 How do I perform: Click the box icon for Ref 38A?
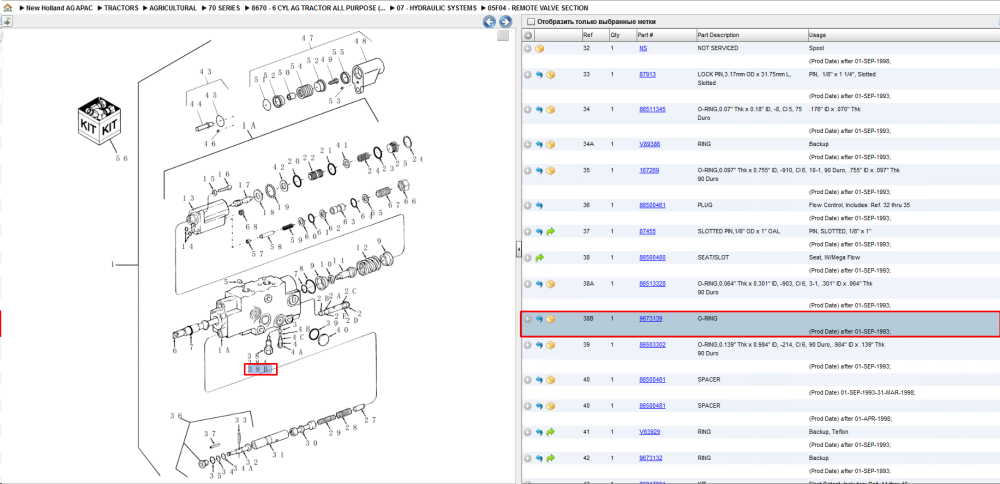550,284
